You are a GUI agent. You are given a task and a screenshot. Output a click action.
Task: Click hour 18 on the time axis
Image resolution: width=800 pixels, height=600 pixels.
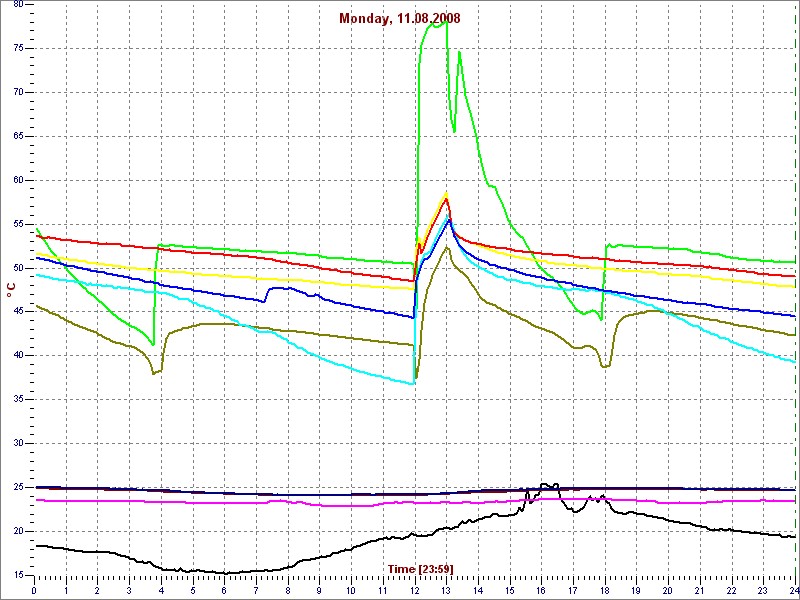coord(605,591)
